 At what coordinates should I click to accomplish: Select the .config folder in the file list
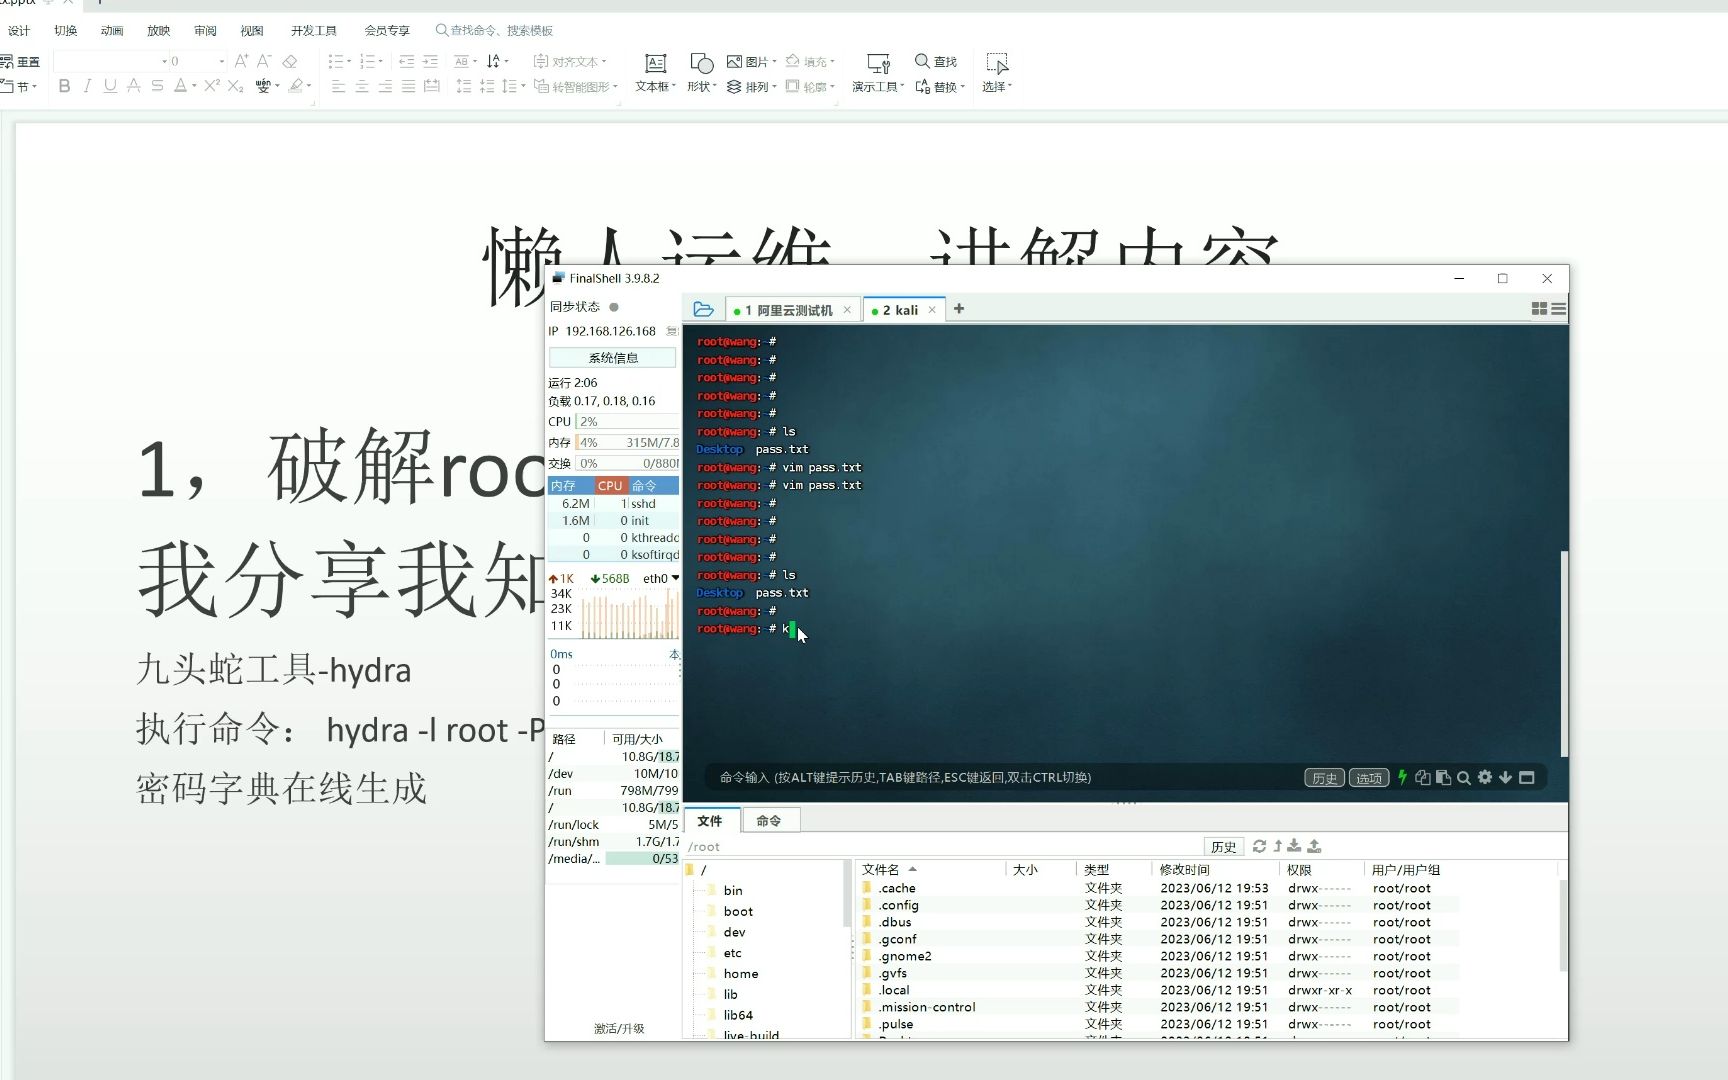(899, 905)
